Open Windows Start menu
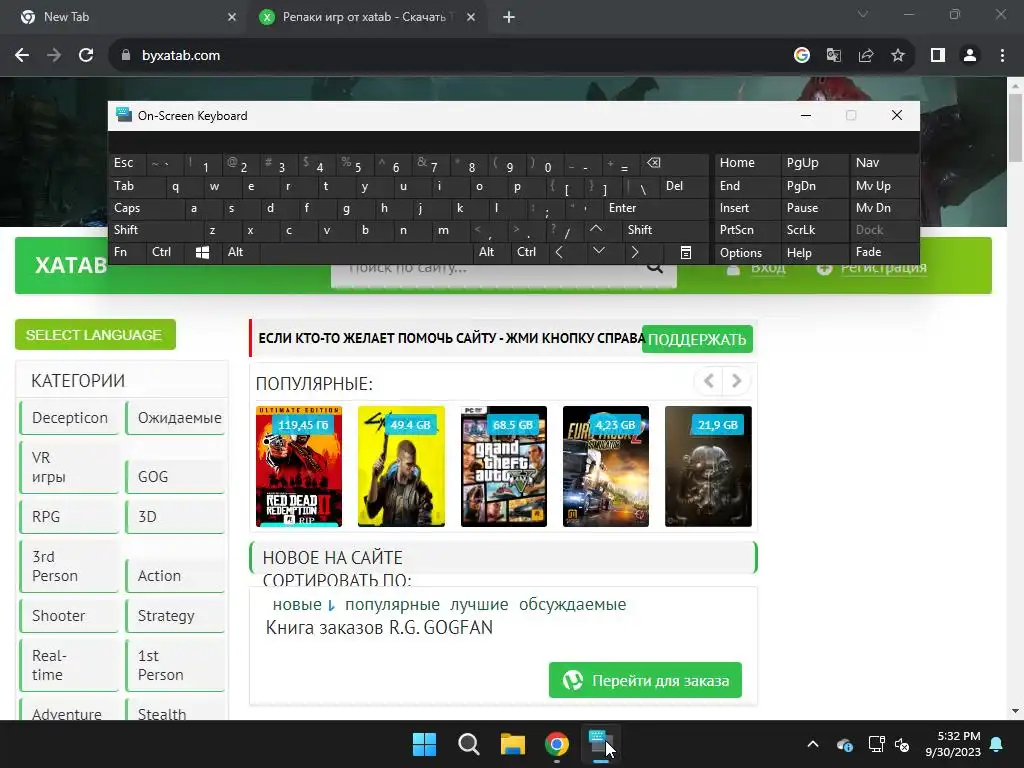Screen dimensions: 1024x768 (424, 744)
